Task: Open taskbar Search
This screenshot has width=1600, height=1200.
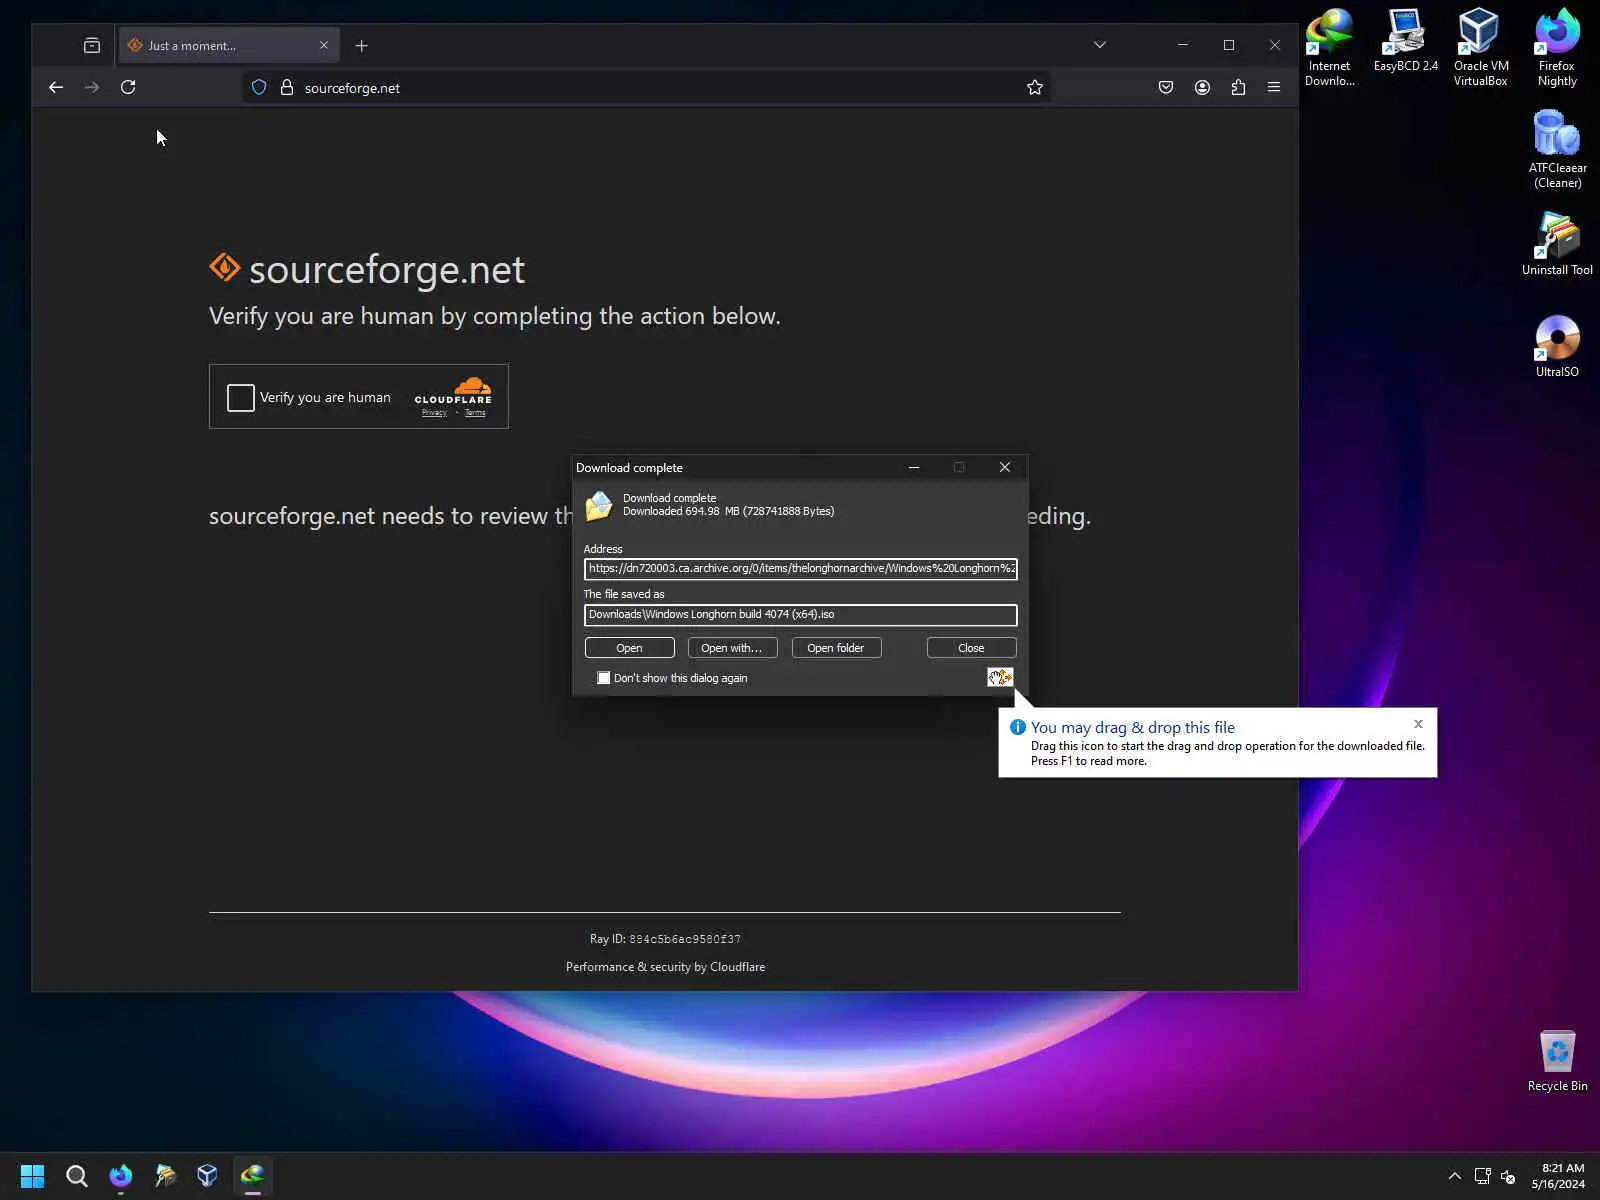Action: (x=76, y=1176)
